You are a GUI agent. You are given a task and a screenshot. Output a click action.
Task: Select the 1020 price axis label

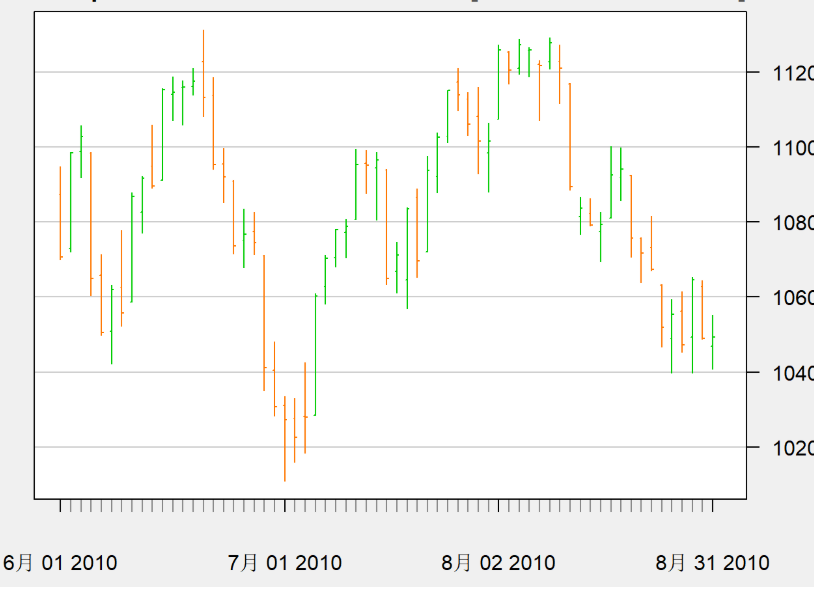coord(780,447)
